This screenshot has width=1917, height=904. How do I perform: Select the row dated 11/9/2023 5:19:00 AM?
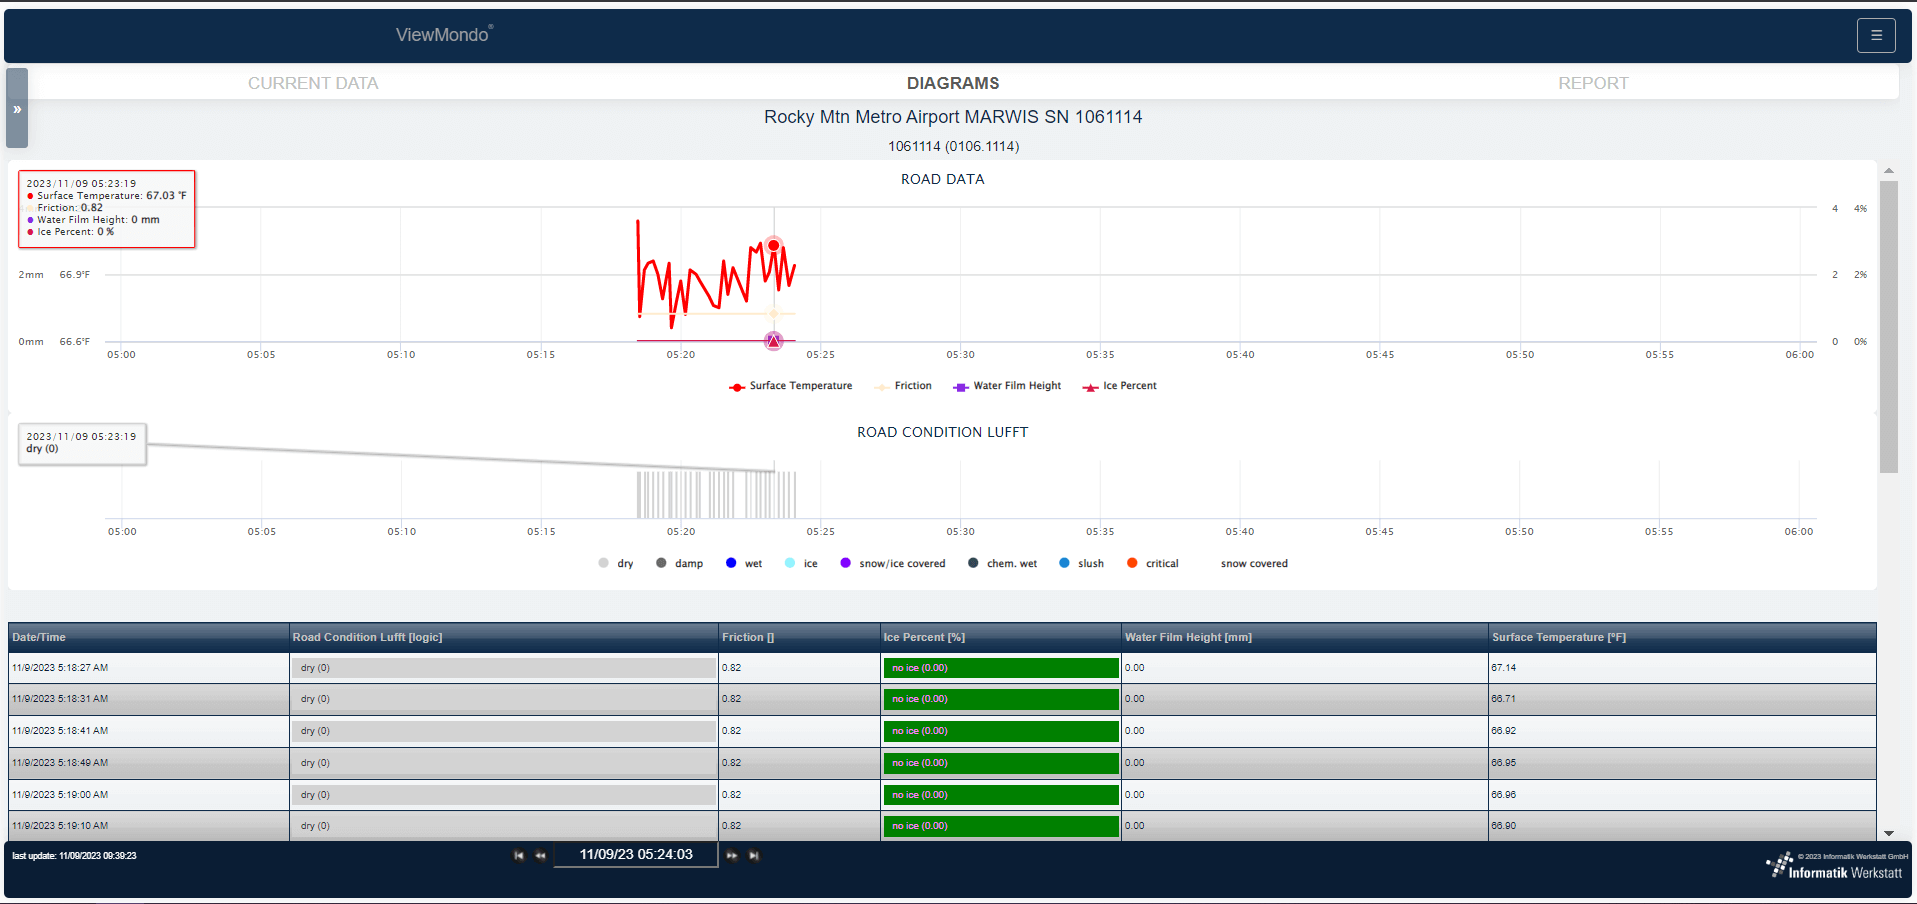(942, 795)
